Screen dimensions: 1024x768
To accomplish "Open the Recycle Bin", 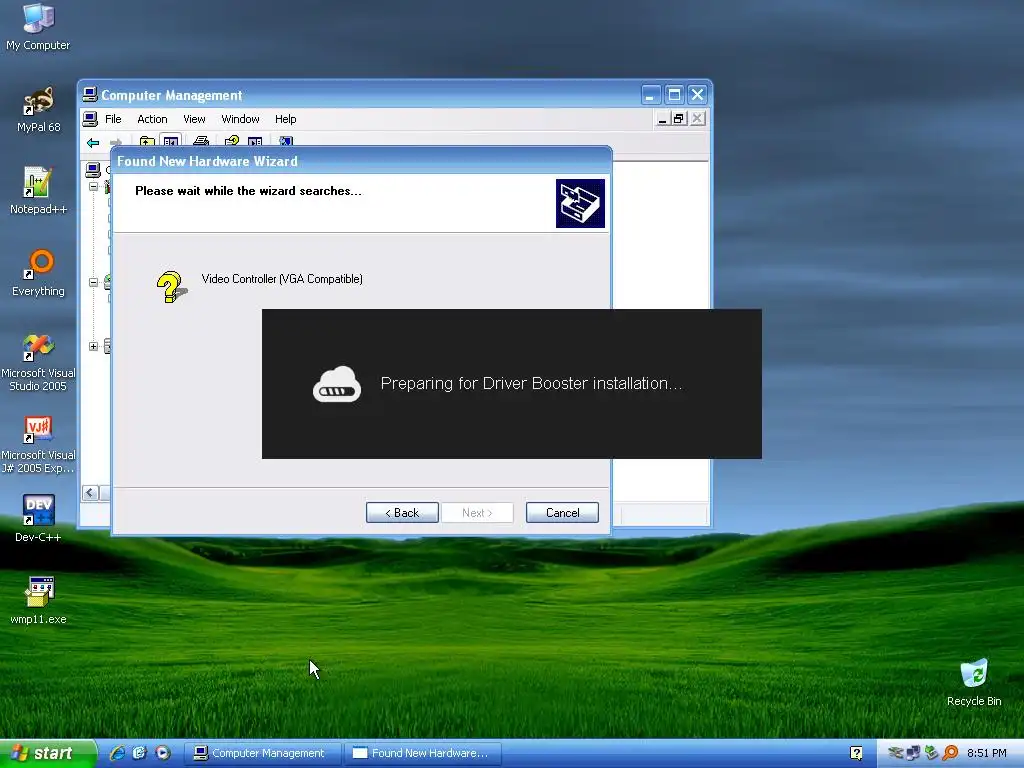I will click(974, 682).
